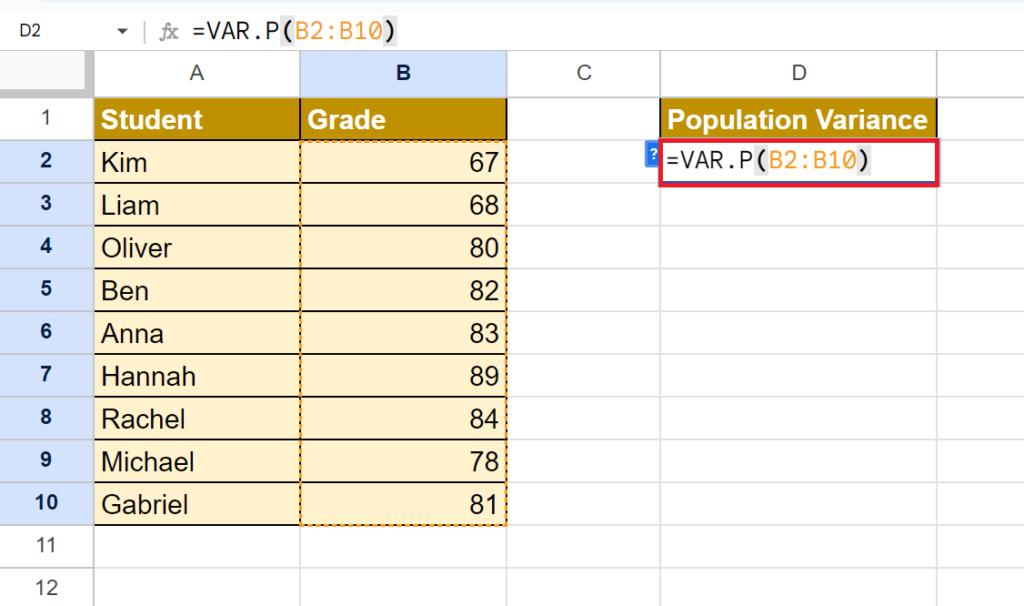Select column A header
This screenshot has width=1024, height=606.
[196, 73]
